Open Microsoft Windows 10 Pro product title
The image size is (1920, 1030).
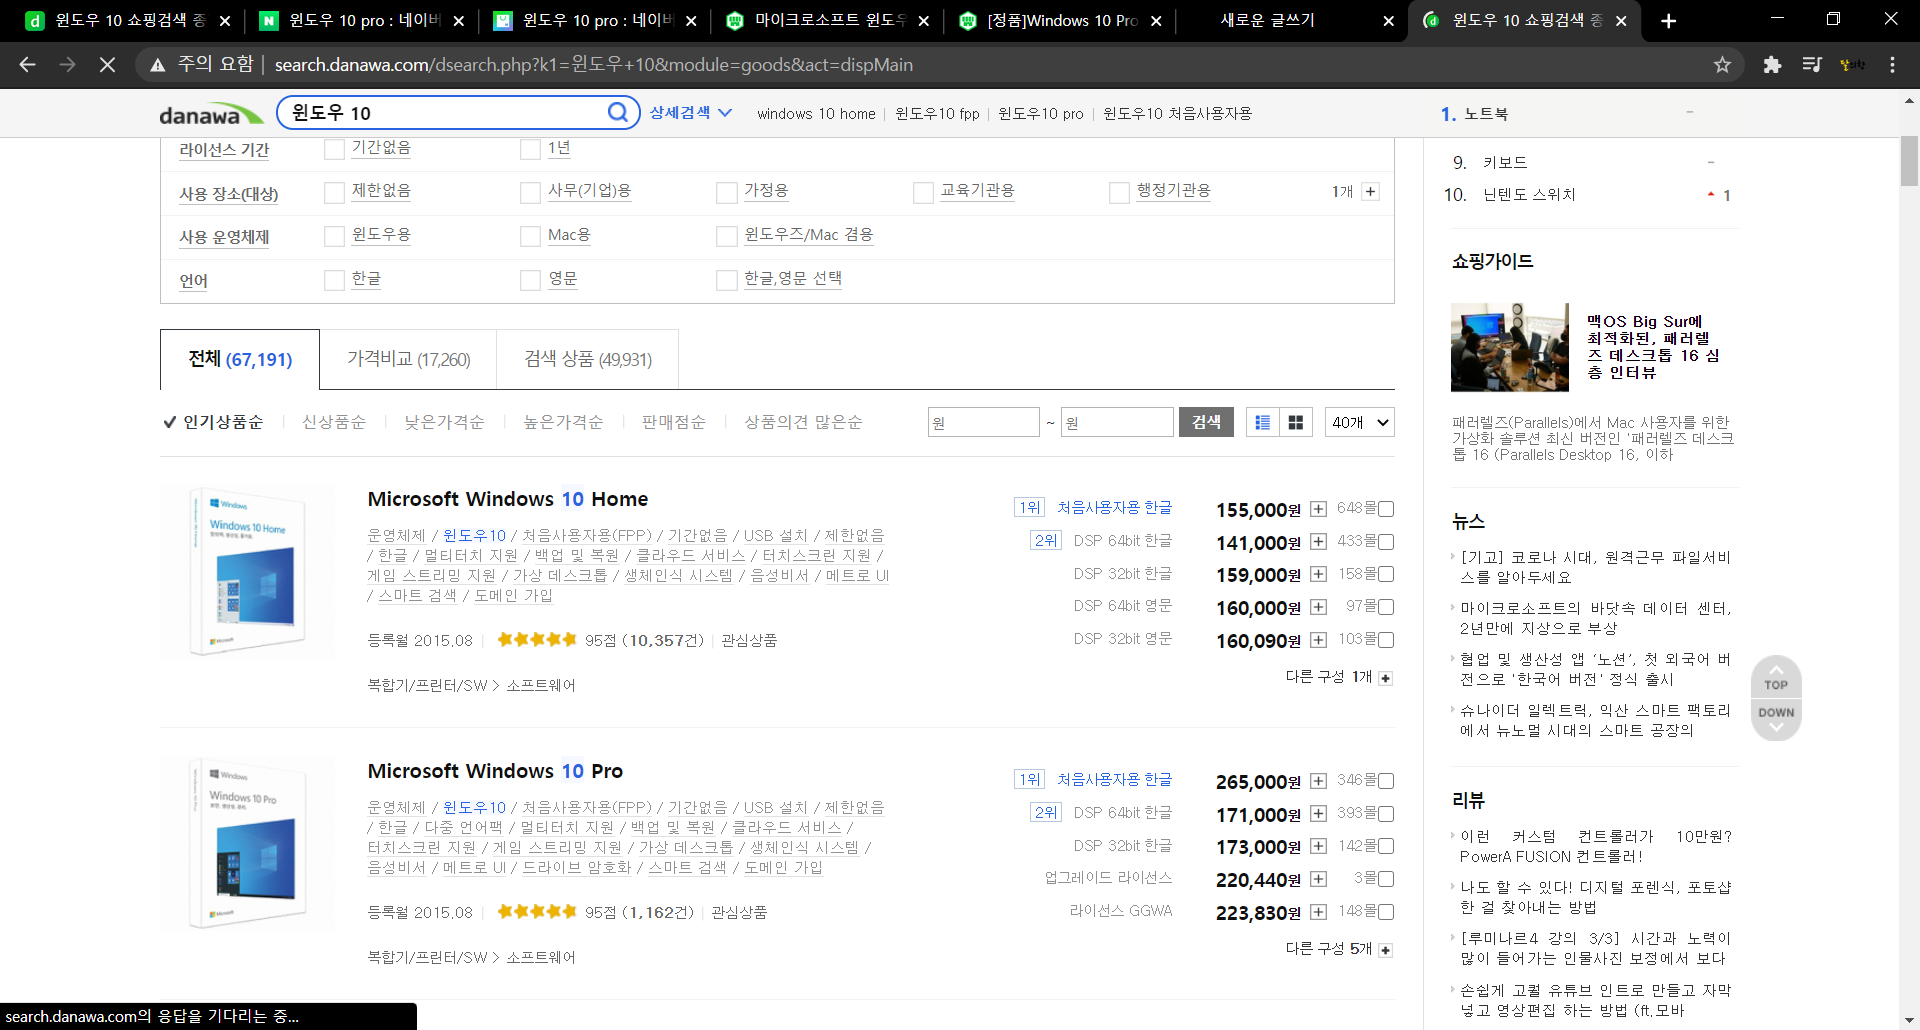pyautogui.click(x=495, y=771)
